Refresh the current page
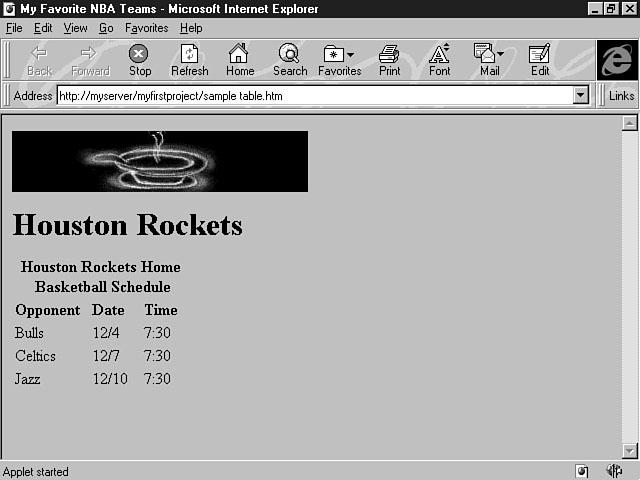This screenshot has height=480, width=640. point(189,59)
